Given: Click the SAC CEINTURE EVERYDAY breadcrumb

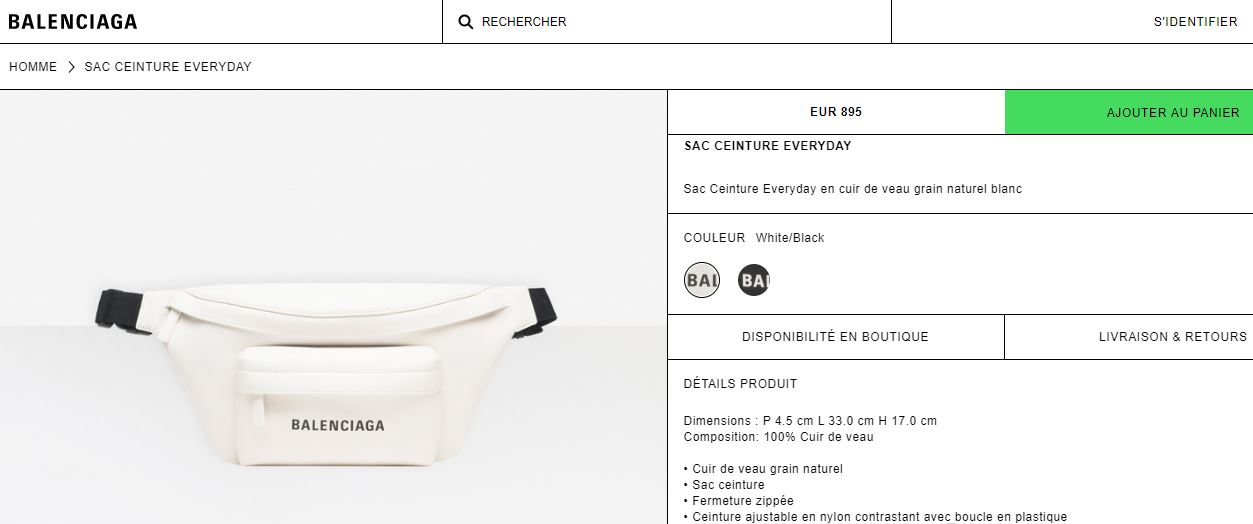Looking at the screenshot, I should 168,67.
